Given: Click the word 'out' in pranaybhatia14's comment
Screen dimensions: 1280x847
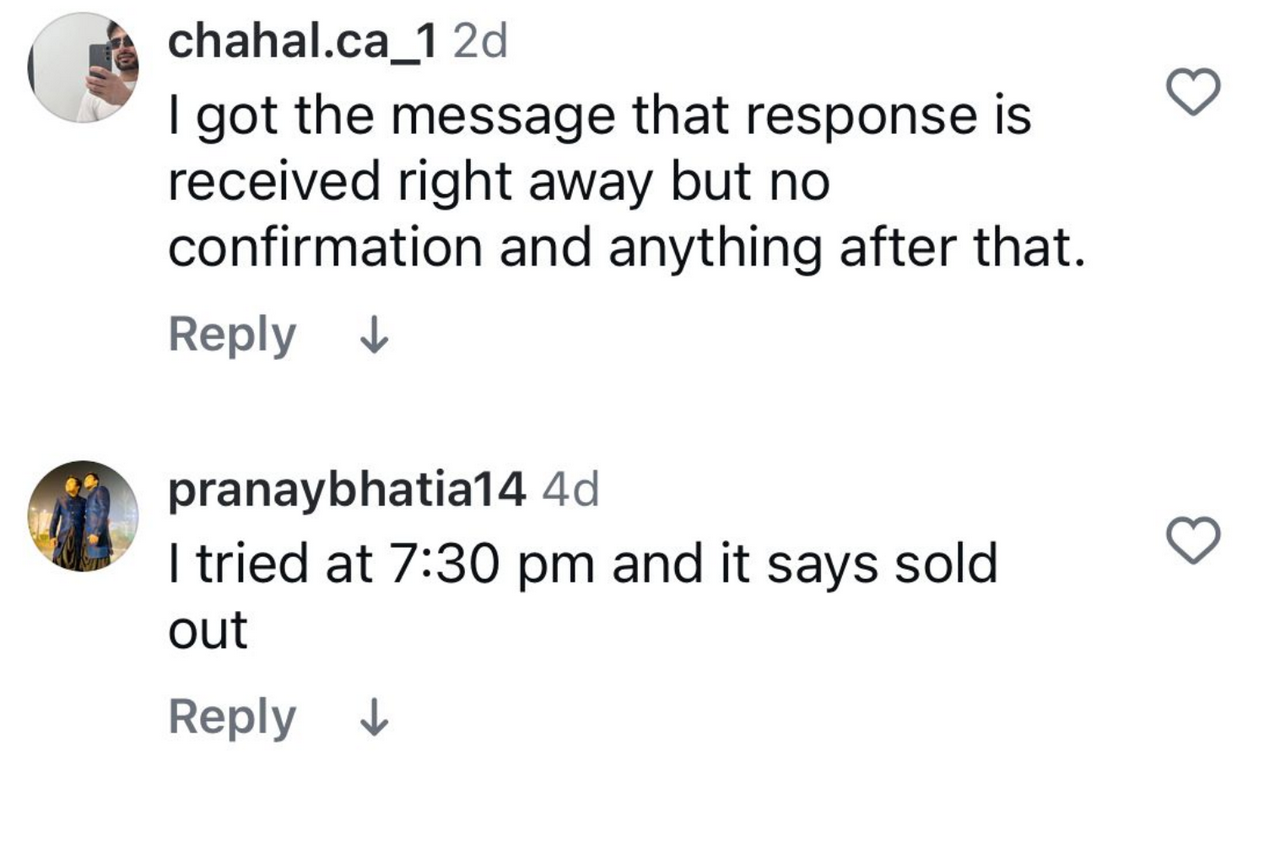Looking at the screenshot, I should 208,632.
